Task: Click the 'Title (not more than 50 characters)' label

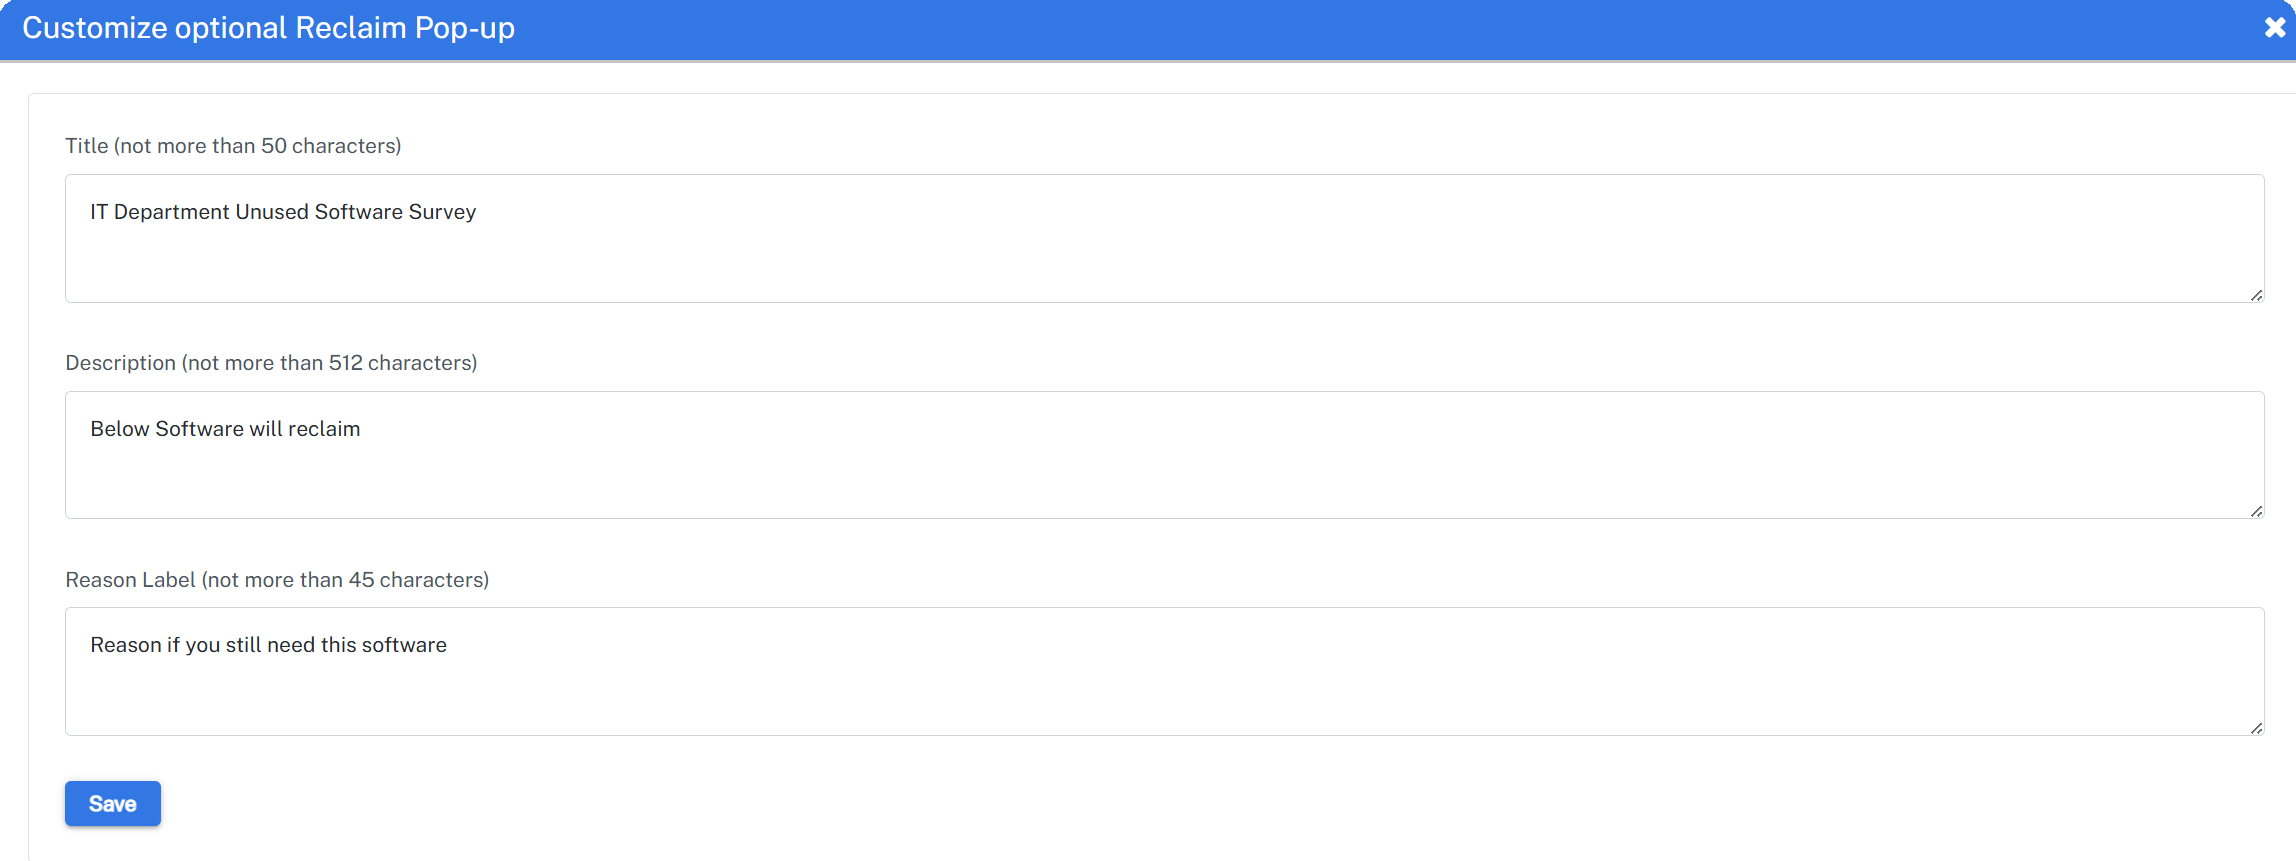Action: click(233, 146)
